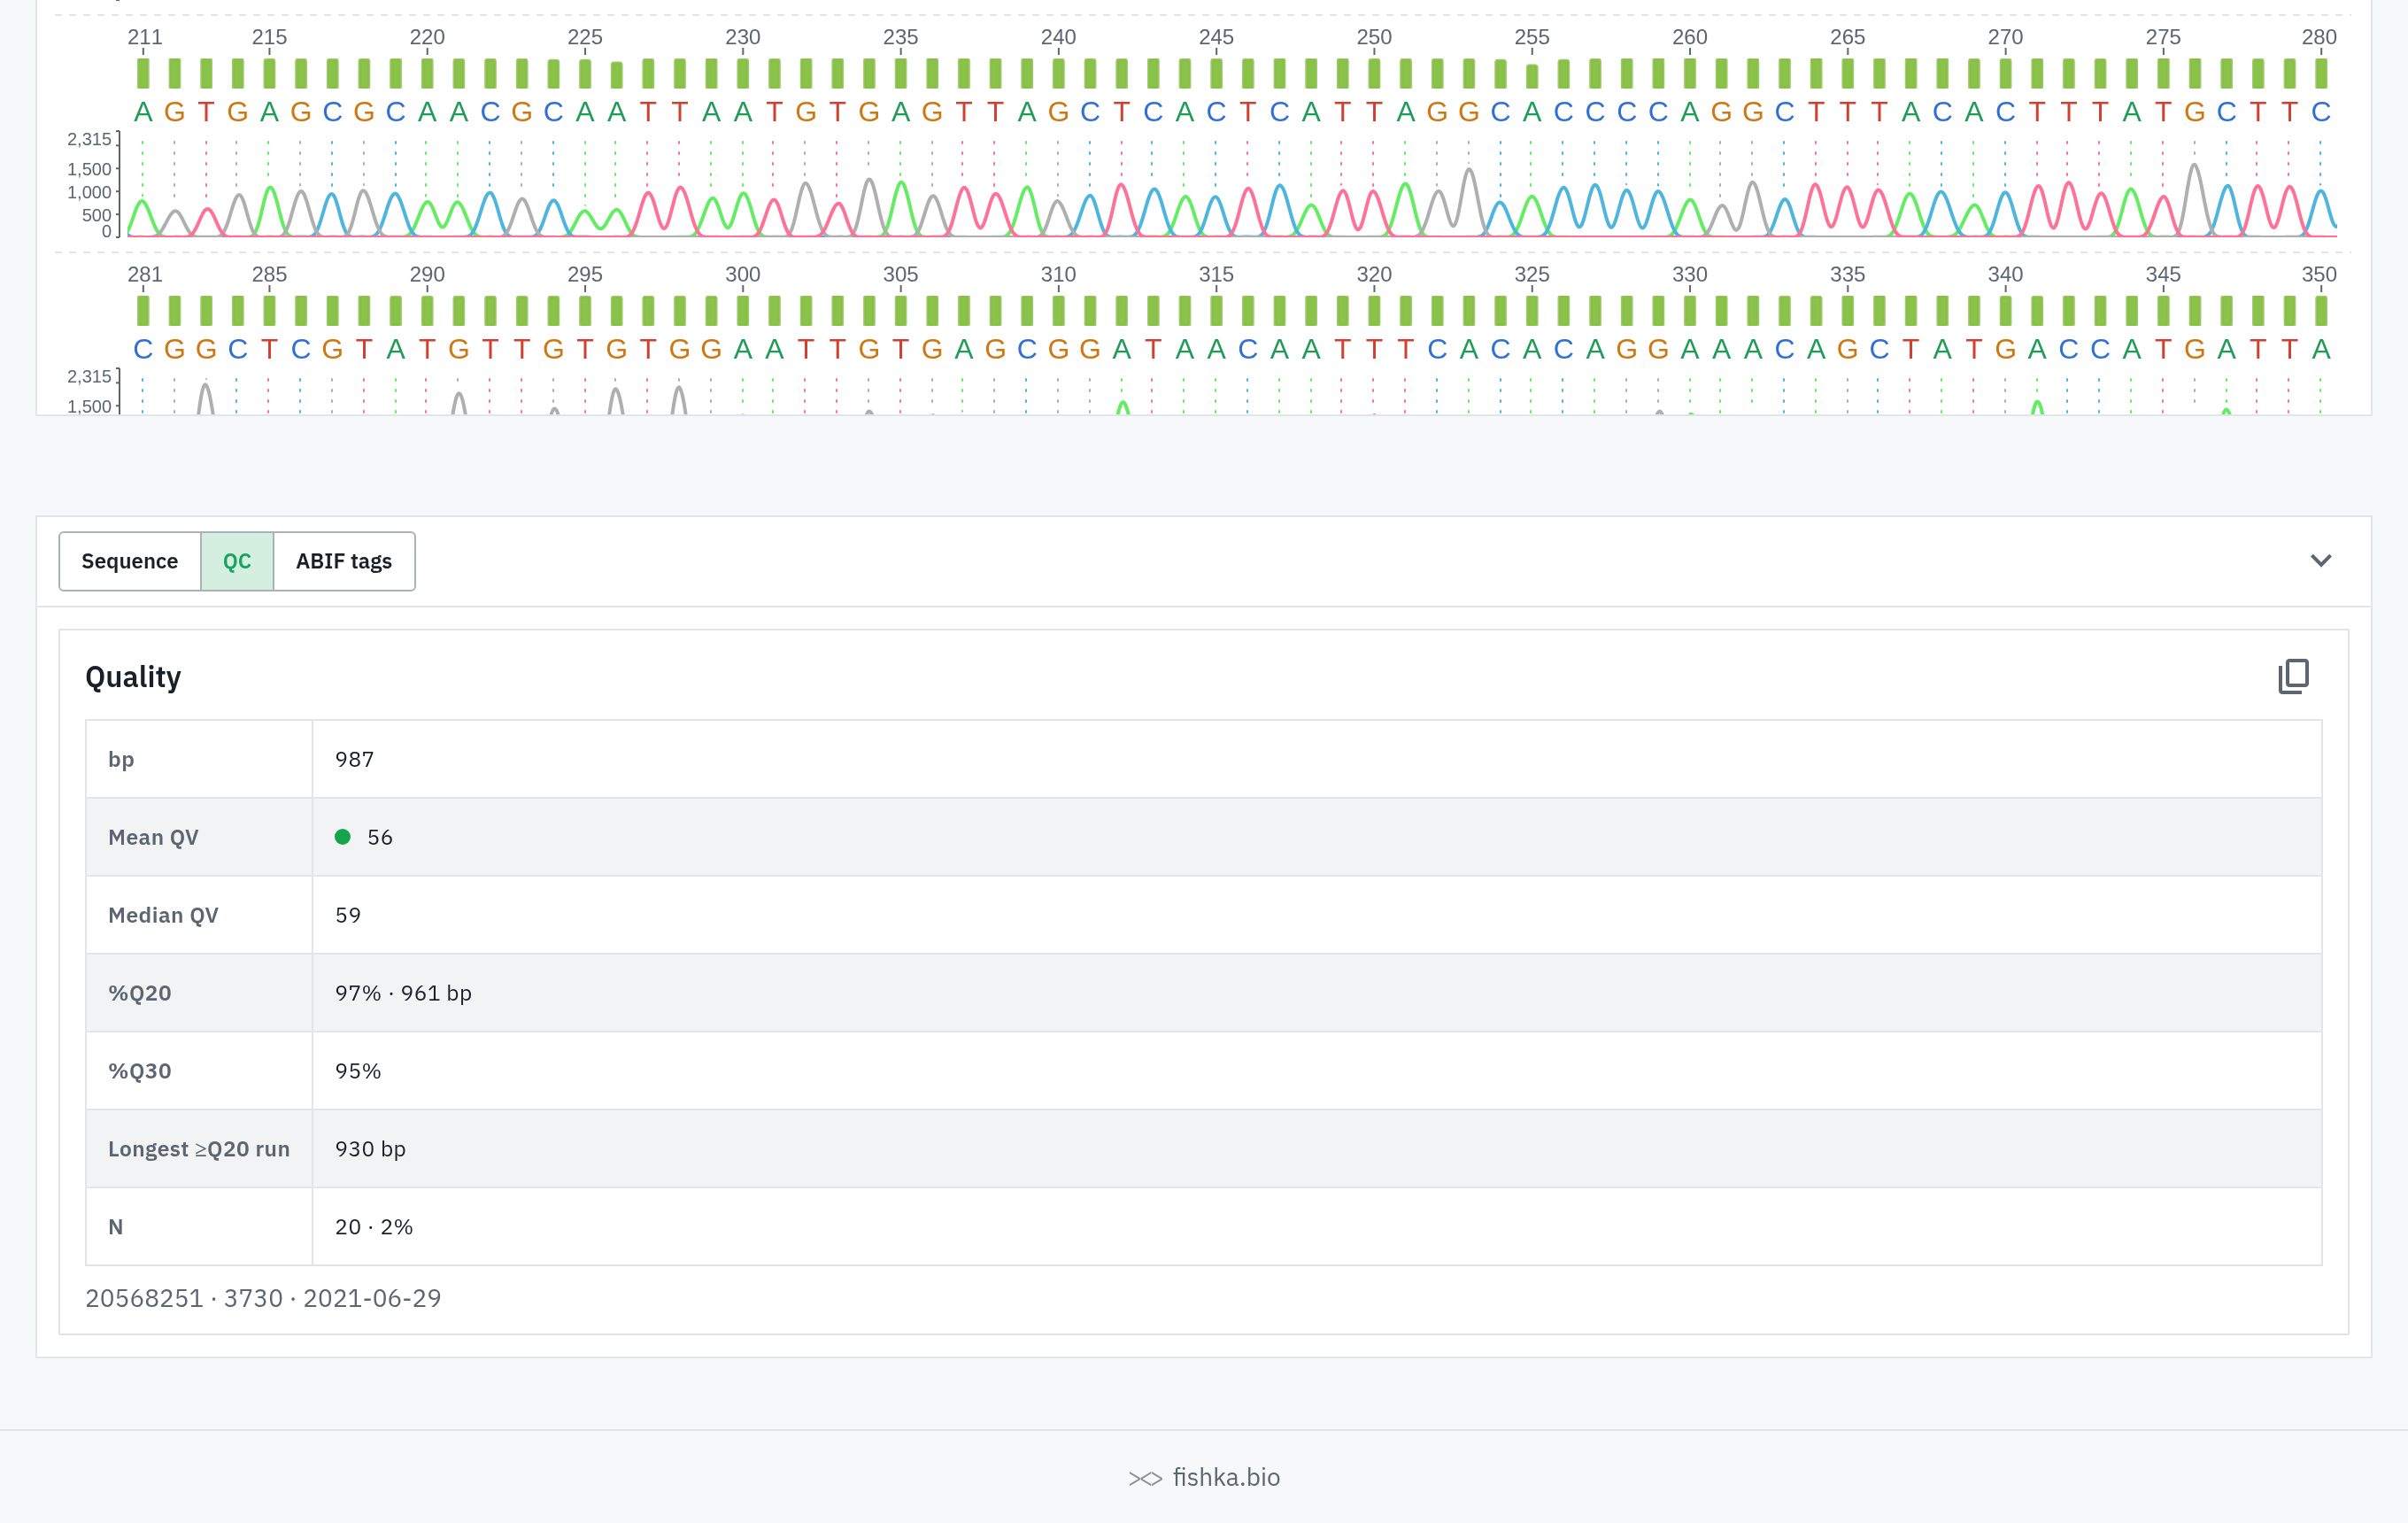Click the run info text 20568251 · 3730 · 2021-06-29
The height and width of the screenshot is (1523, 2408).
click(263, 1298)
